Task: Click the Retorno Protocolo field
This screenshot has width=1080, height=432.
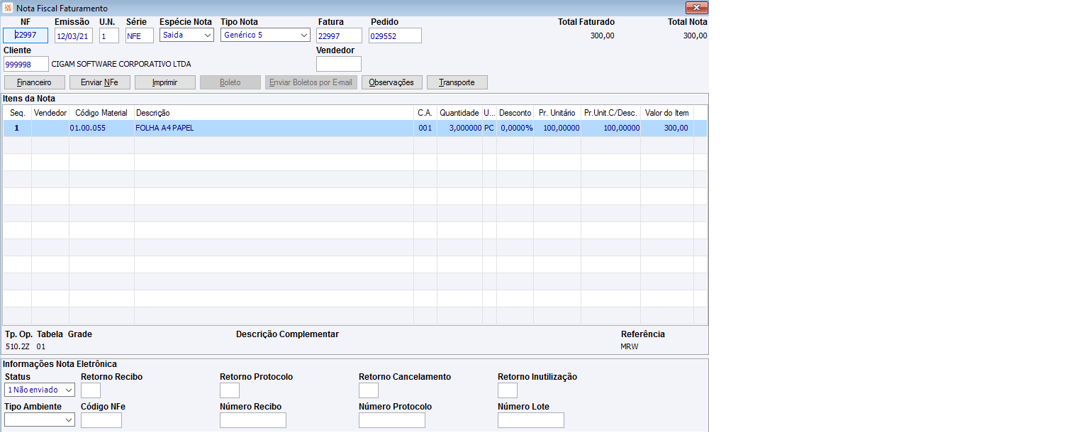Action: 230,390
